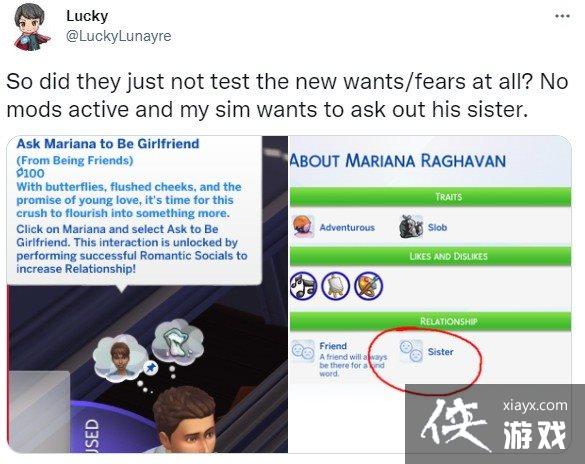Click the Adventurous trait icon
This screenshot has width=585, height=464.
(x=303, y=227)
